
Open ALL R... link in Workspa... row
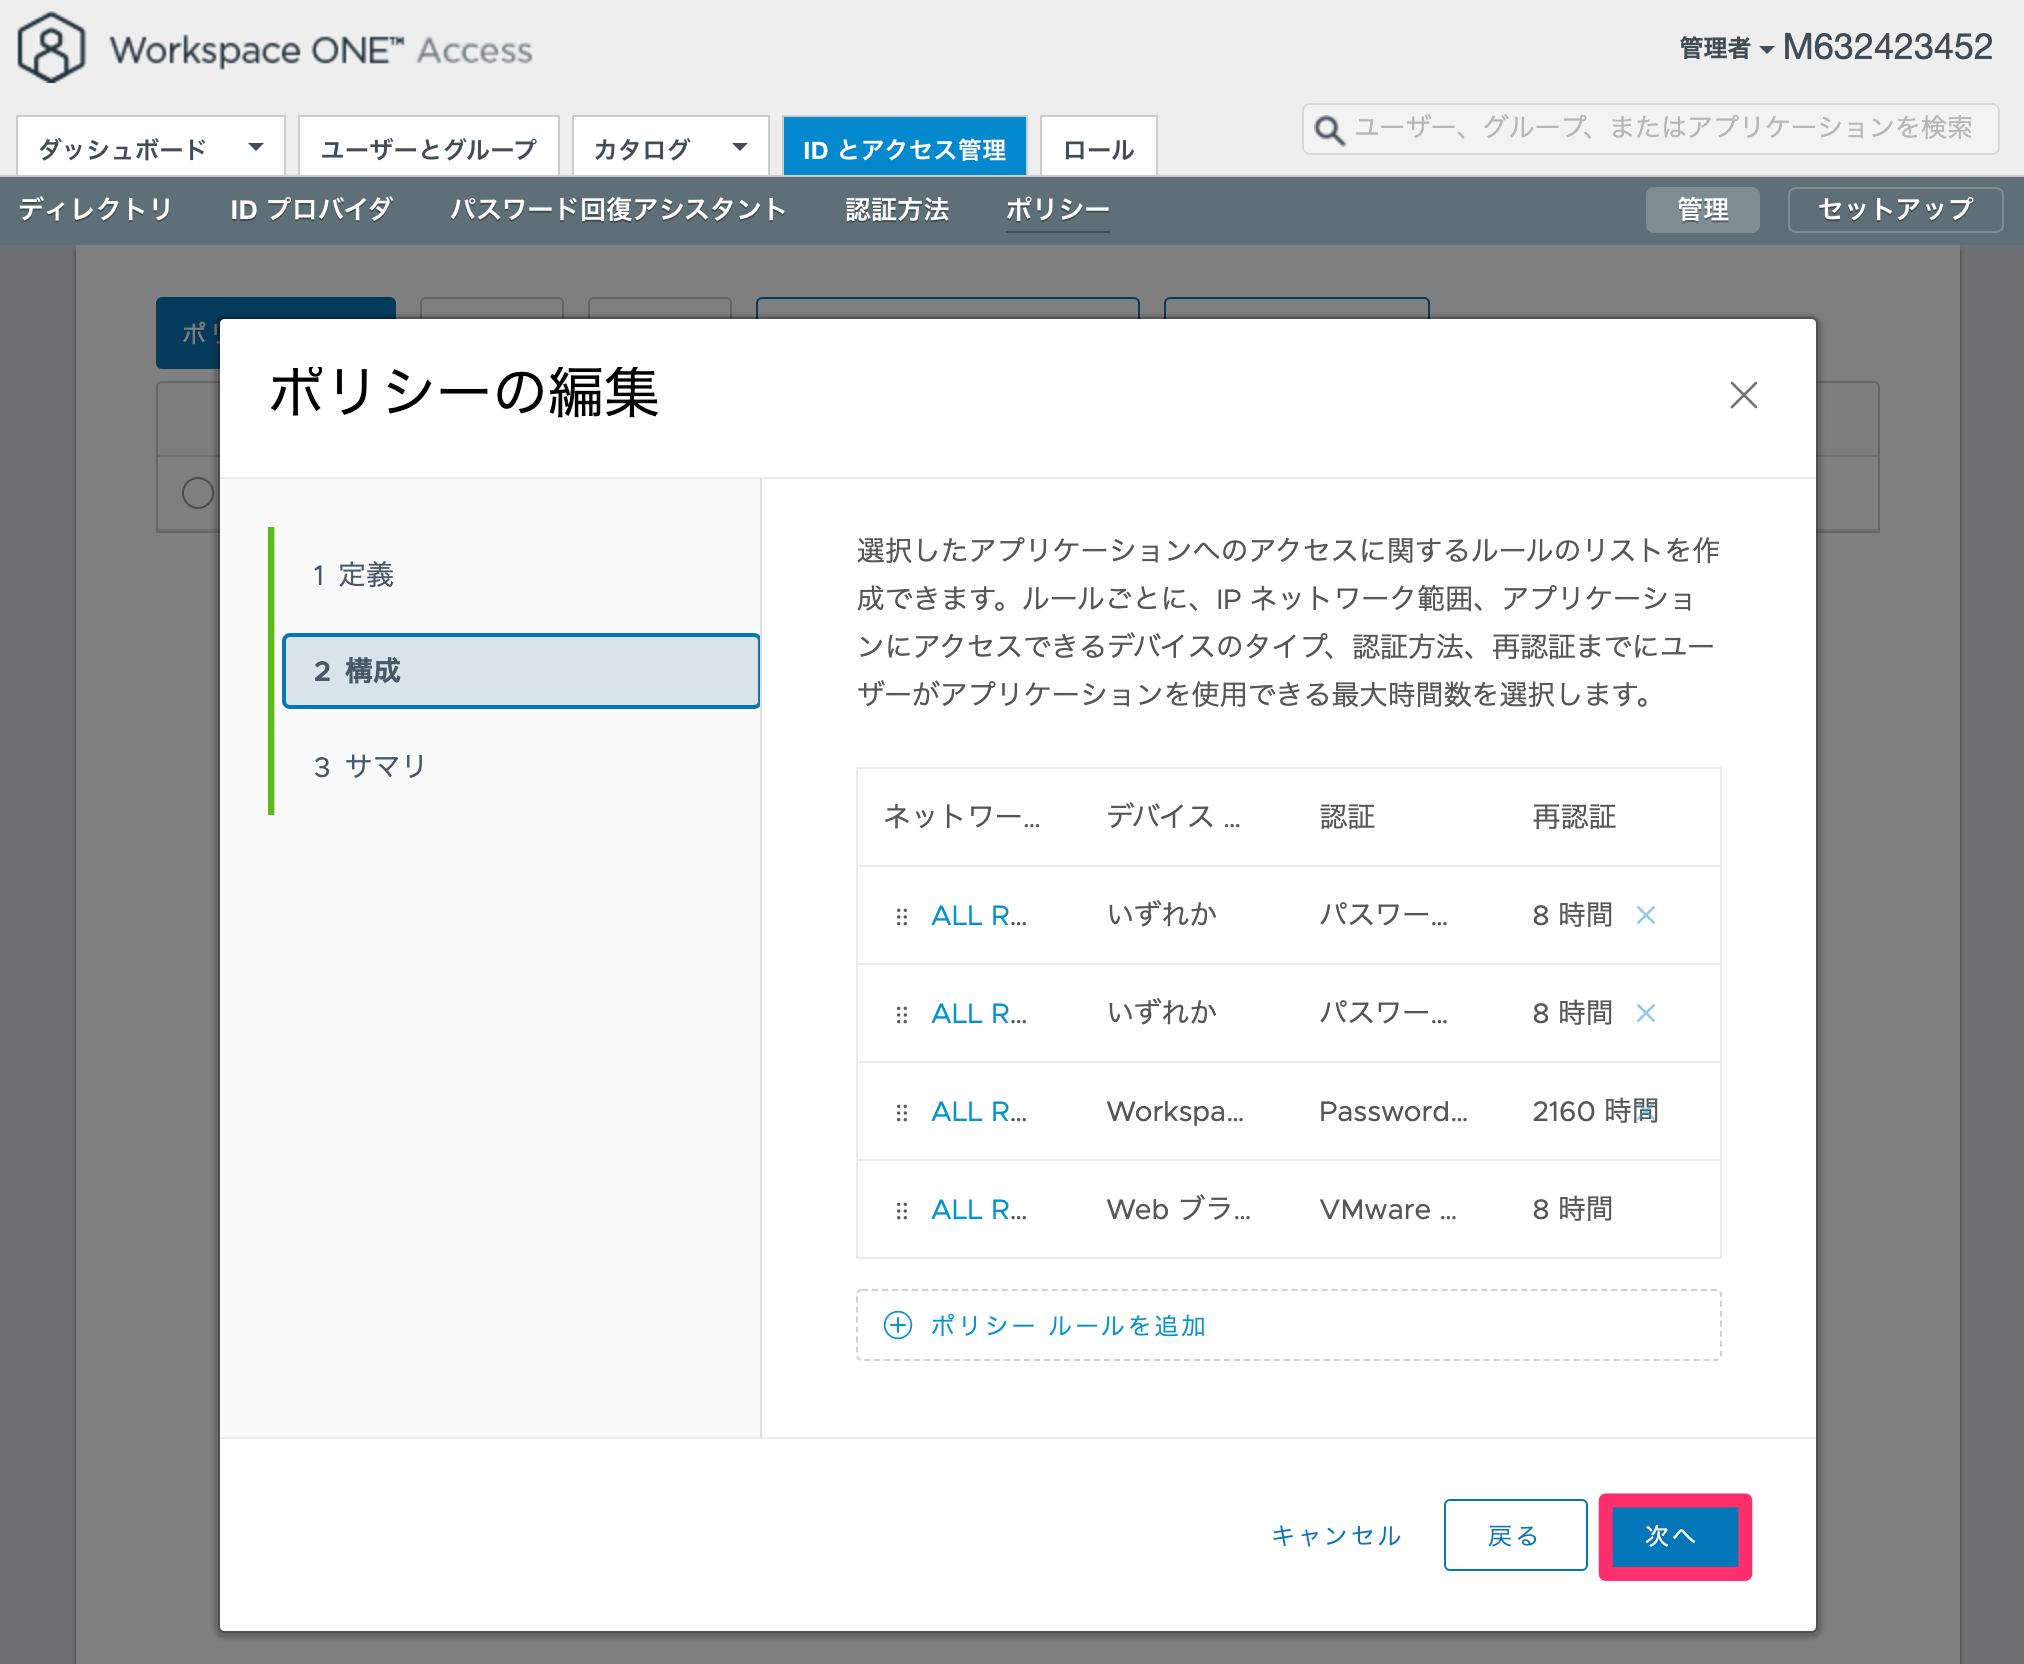(x=978, y=1112)
